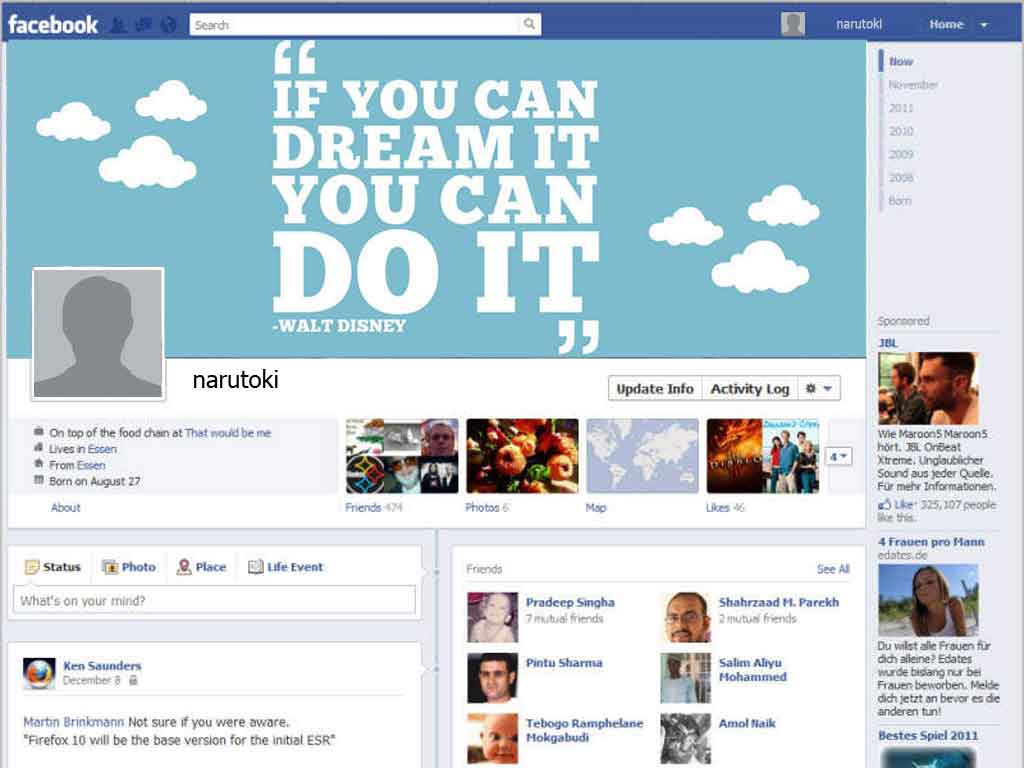1024x768 pixels.
Task: Open the Activity Log
Action: (x=750, y=389)
